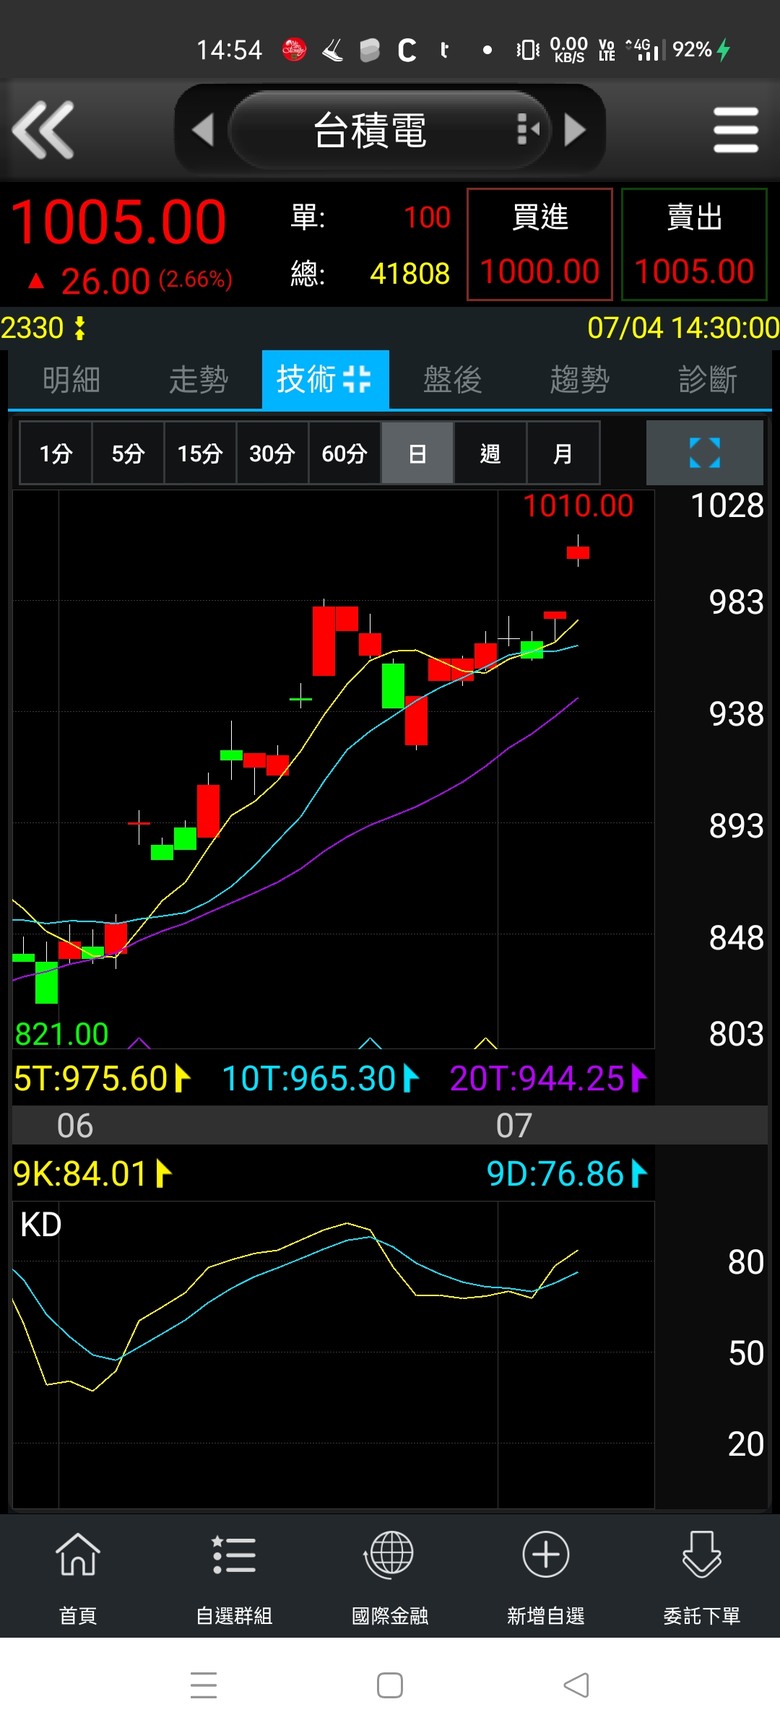Expand chart to fullscreen
780x1733 pixels.
(705, 453)
